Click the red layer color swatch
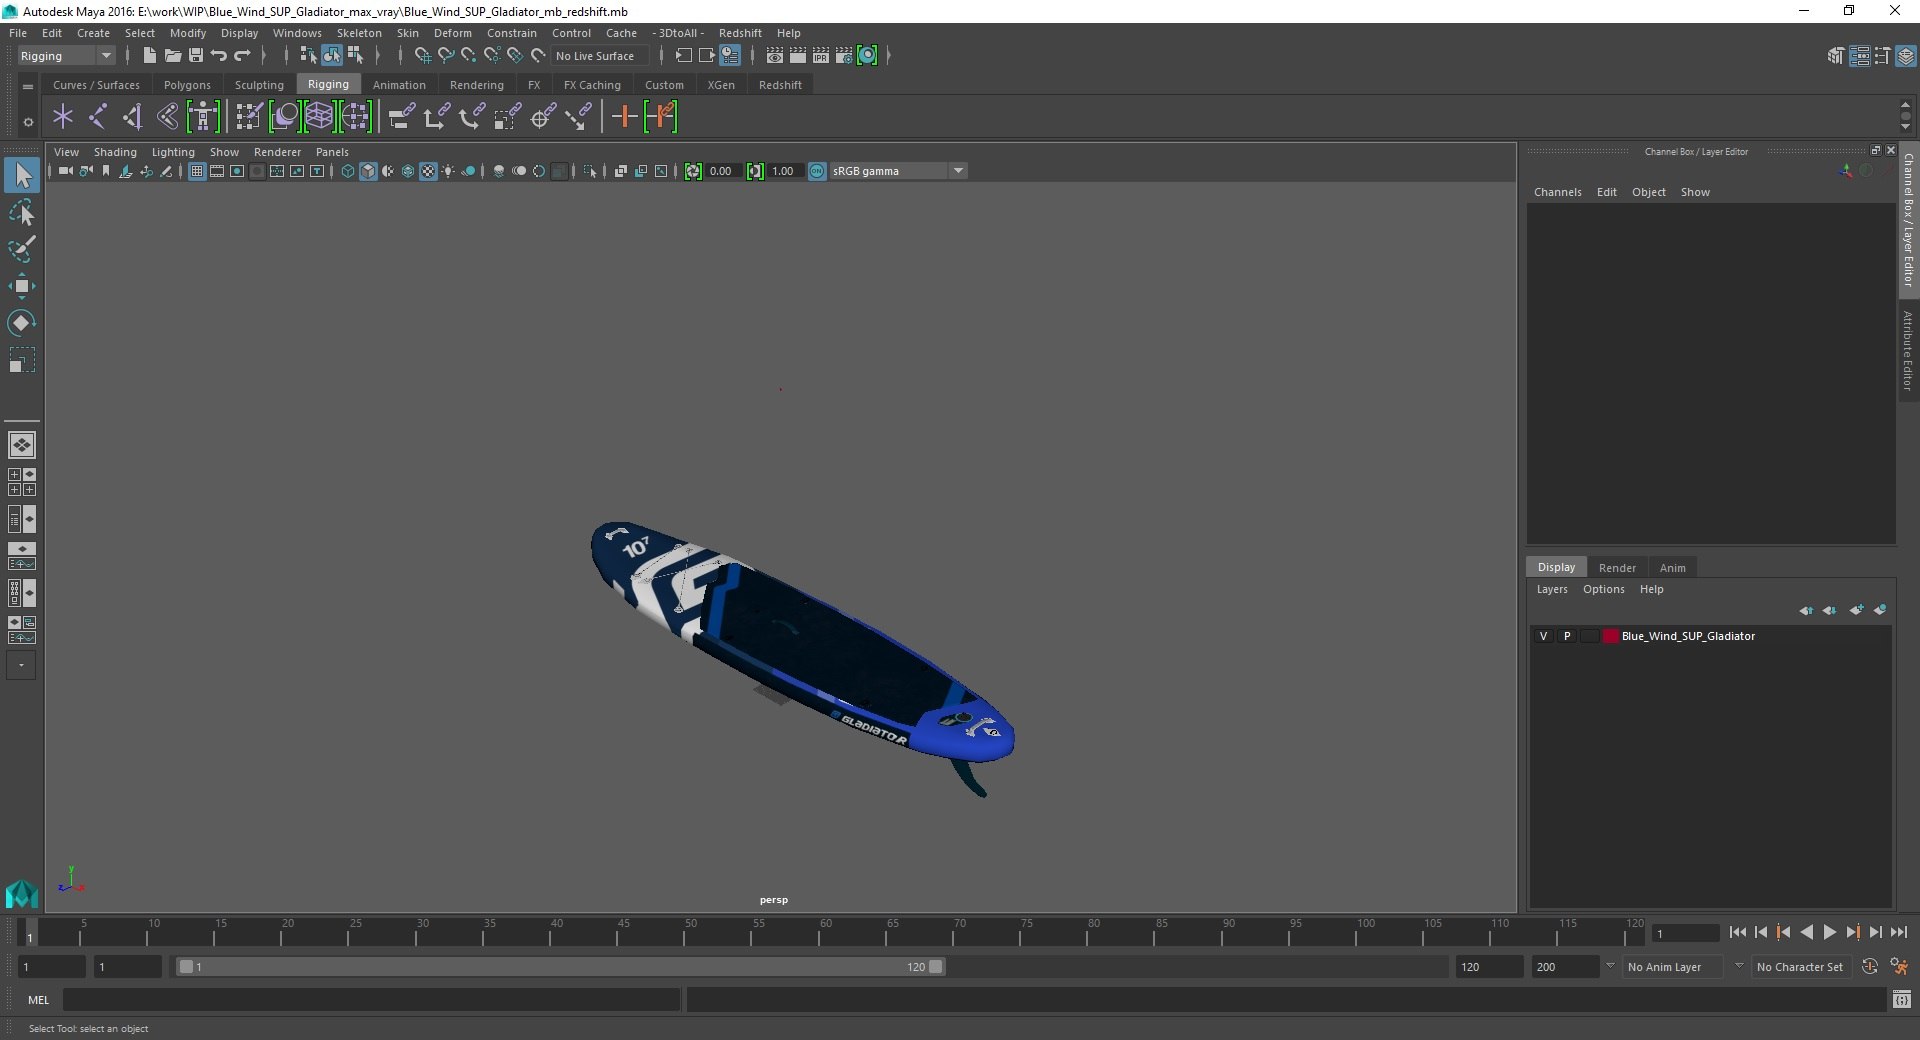 [1610, 636]
